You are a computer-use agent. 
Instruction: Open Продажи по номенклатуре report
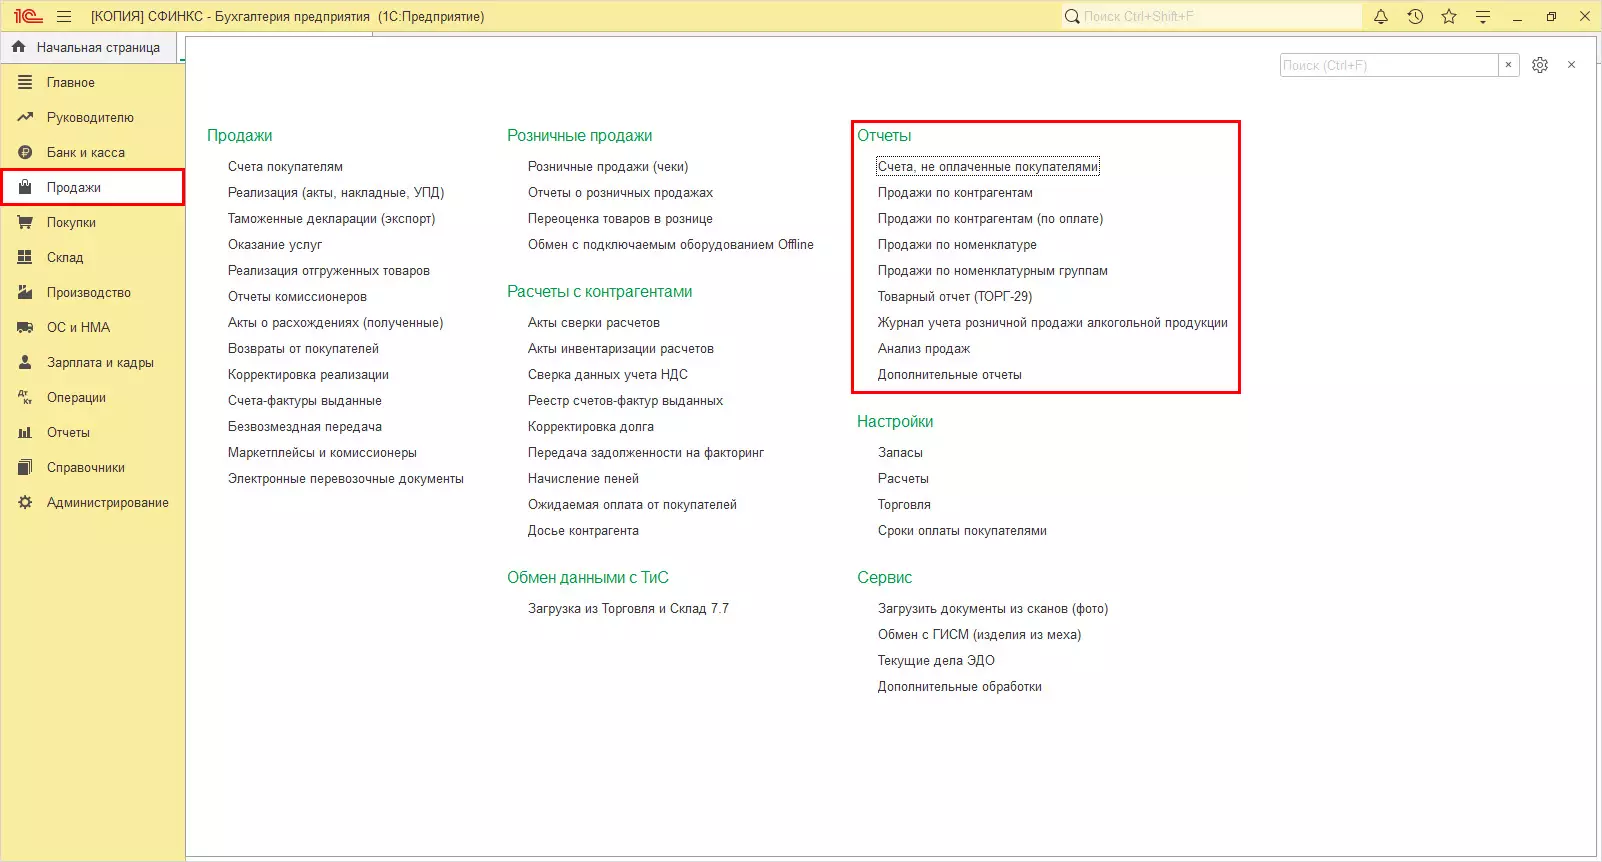tap(957, 244)
